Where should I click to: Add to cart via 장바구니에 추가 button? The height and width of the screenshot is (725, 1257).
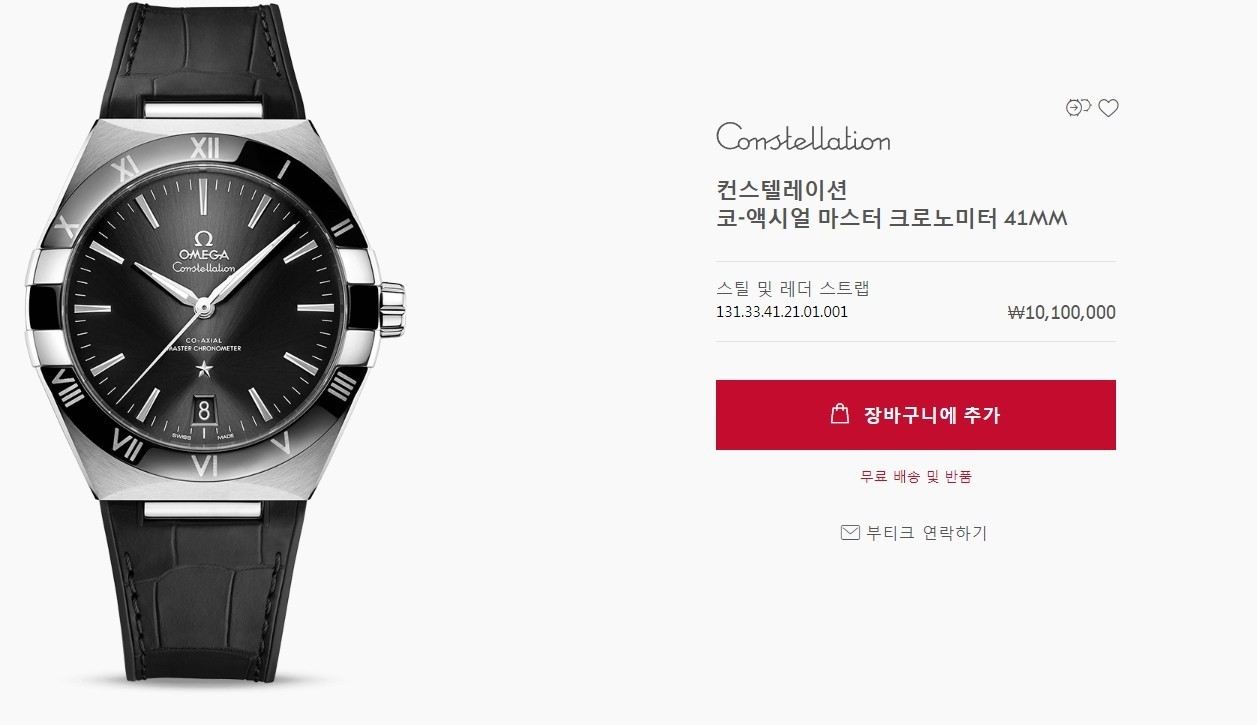tap(916, 415)
